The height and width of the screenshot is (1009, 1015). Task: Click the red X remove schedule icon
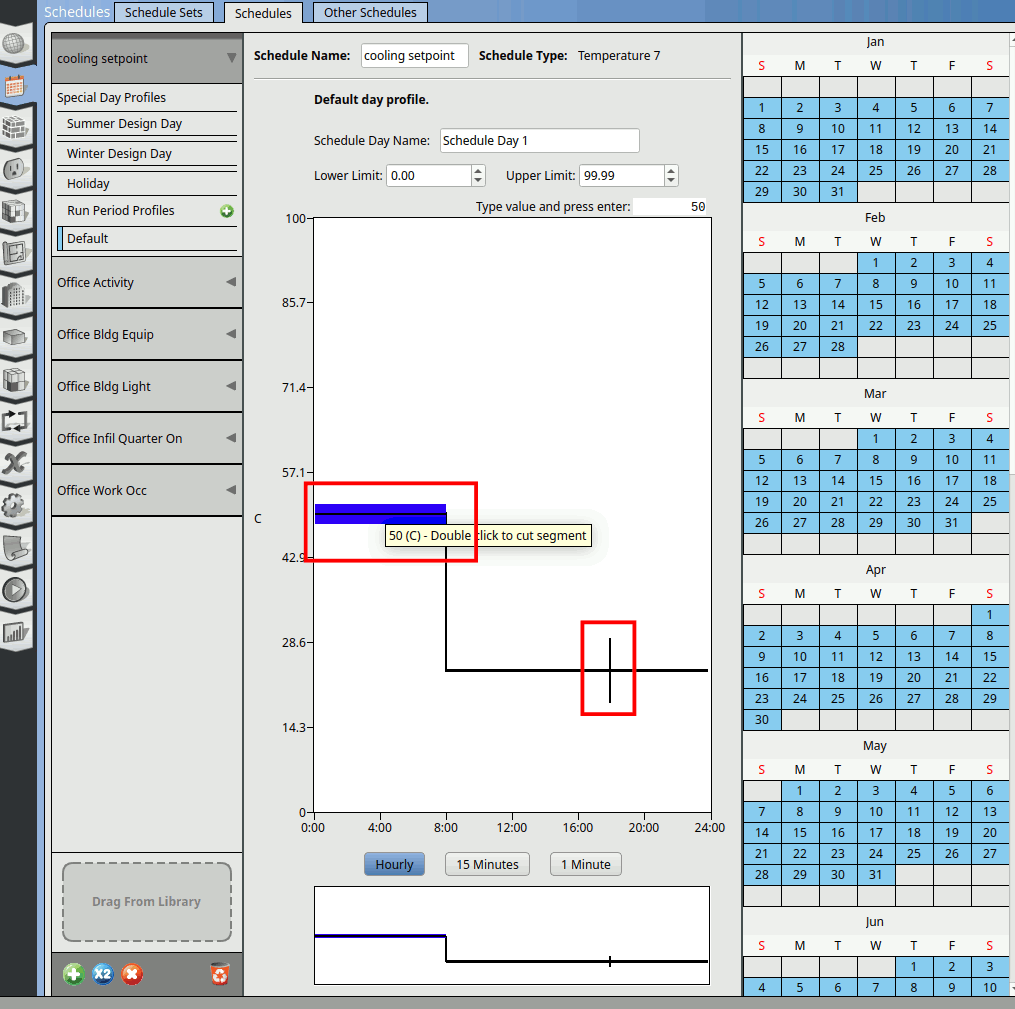[132, 974]
